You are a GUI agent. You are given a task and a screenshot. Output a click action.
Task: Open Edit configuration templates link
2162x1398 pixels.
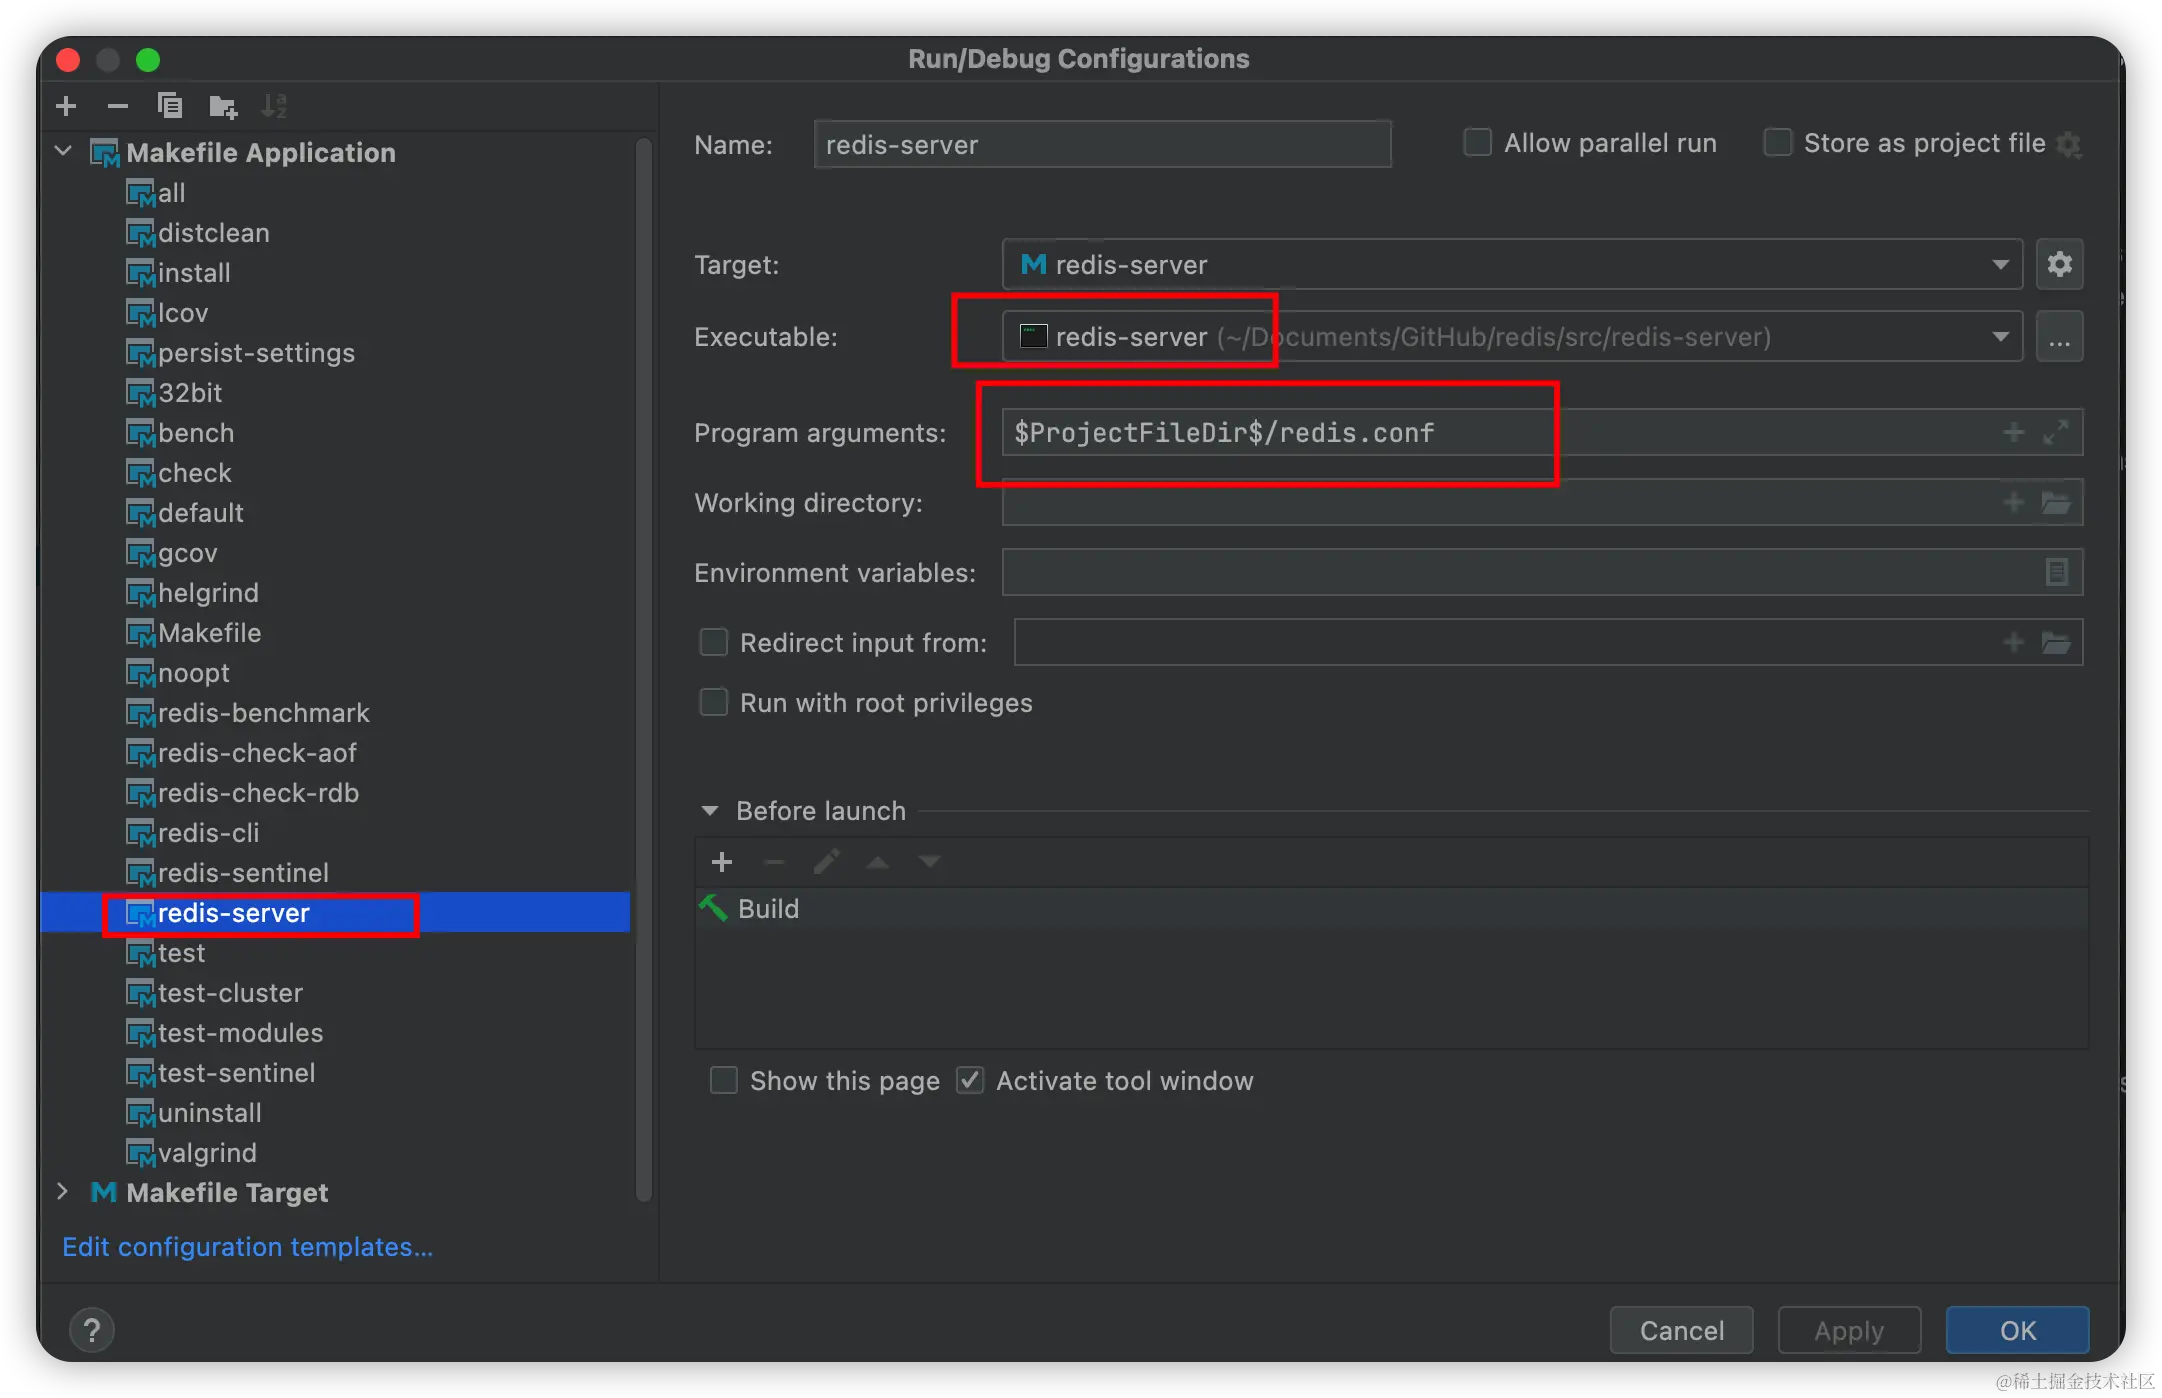click(247, 1247)
